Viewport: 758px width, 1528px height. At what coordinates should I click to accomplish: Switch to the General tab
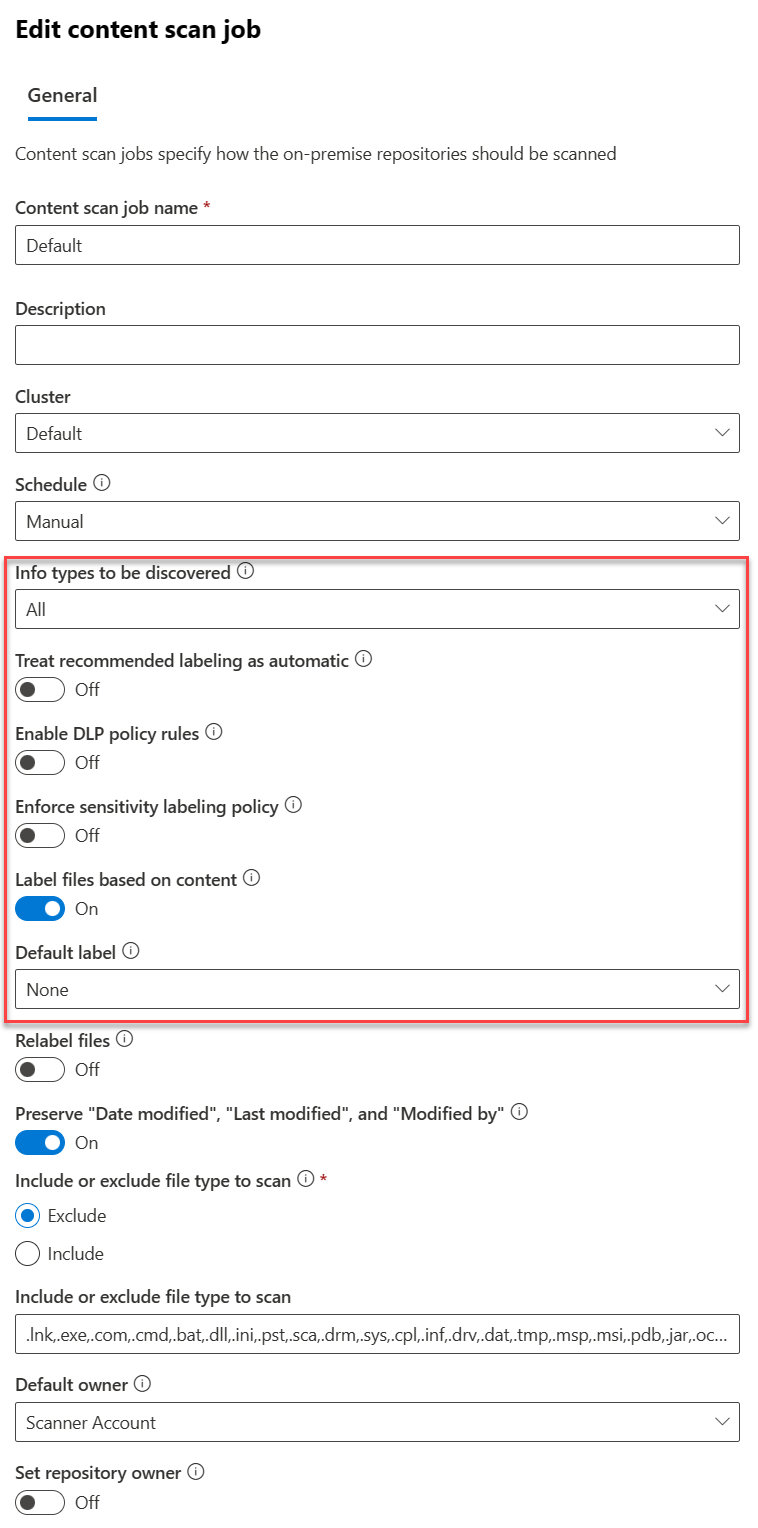[x=62, y=96]
